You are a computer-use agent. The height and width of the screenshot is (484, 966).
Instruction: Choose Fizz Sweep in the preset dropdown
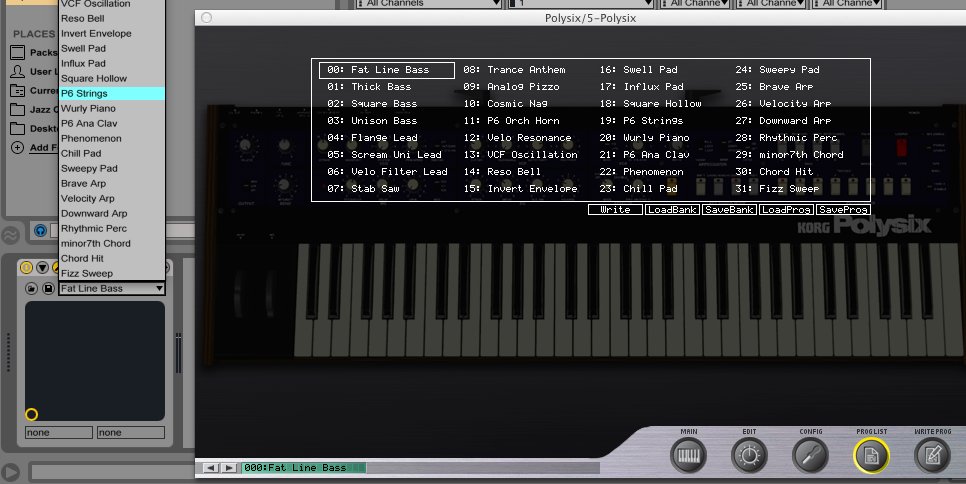[112, 273]
